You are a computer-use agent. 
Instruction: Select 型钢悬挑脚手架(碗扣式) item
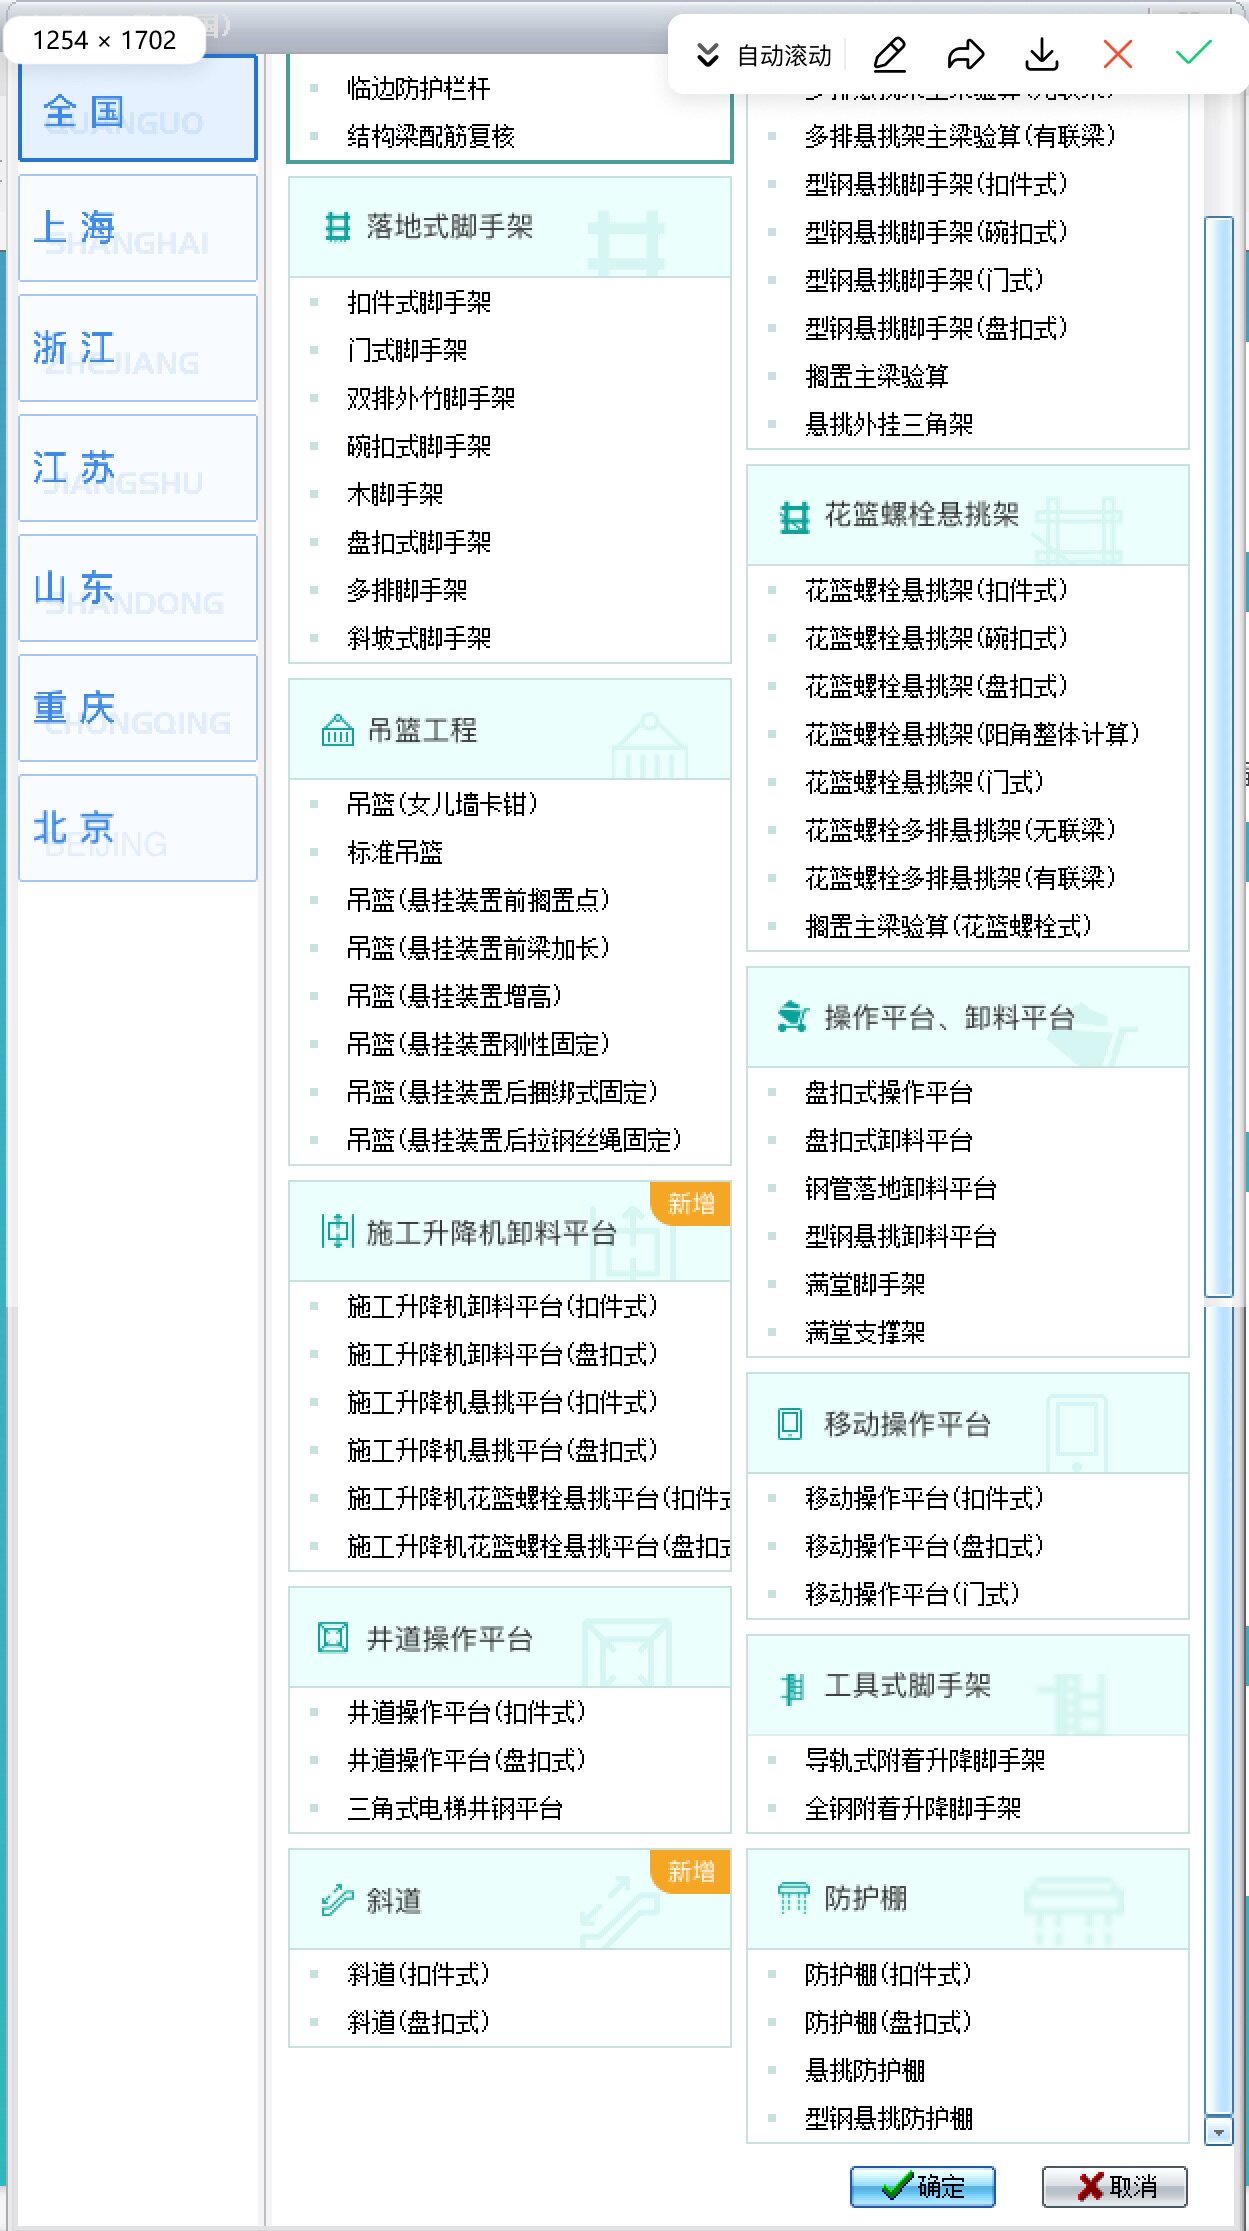tap(936, 233)
